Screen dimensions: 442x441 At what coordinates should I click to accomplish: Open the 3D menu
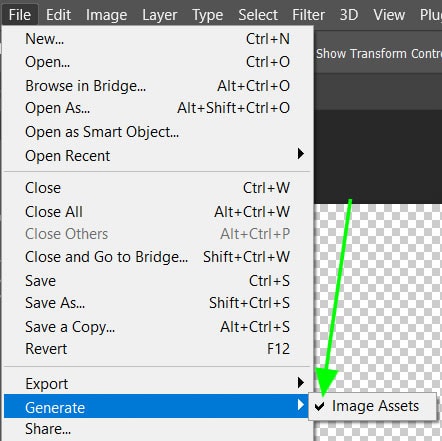pos(349,15)
